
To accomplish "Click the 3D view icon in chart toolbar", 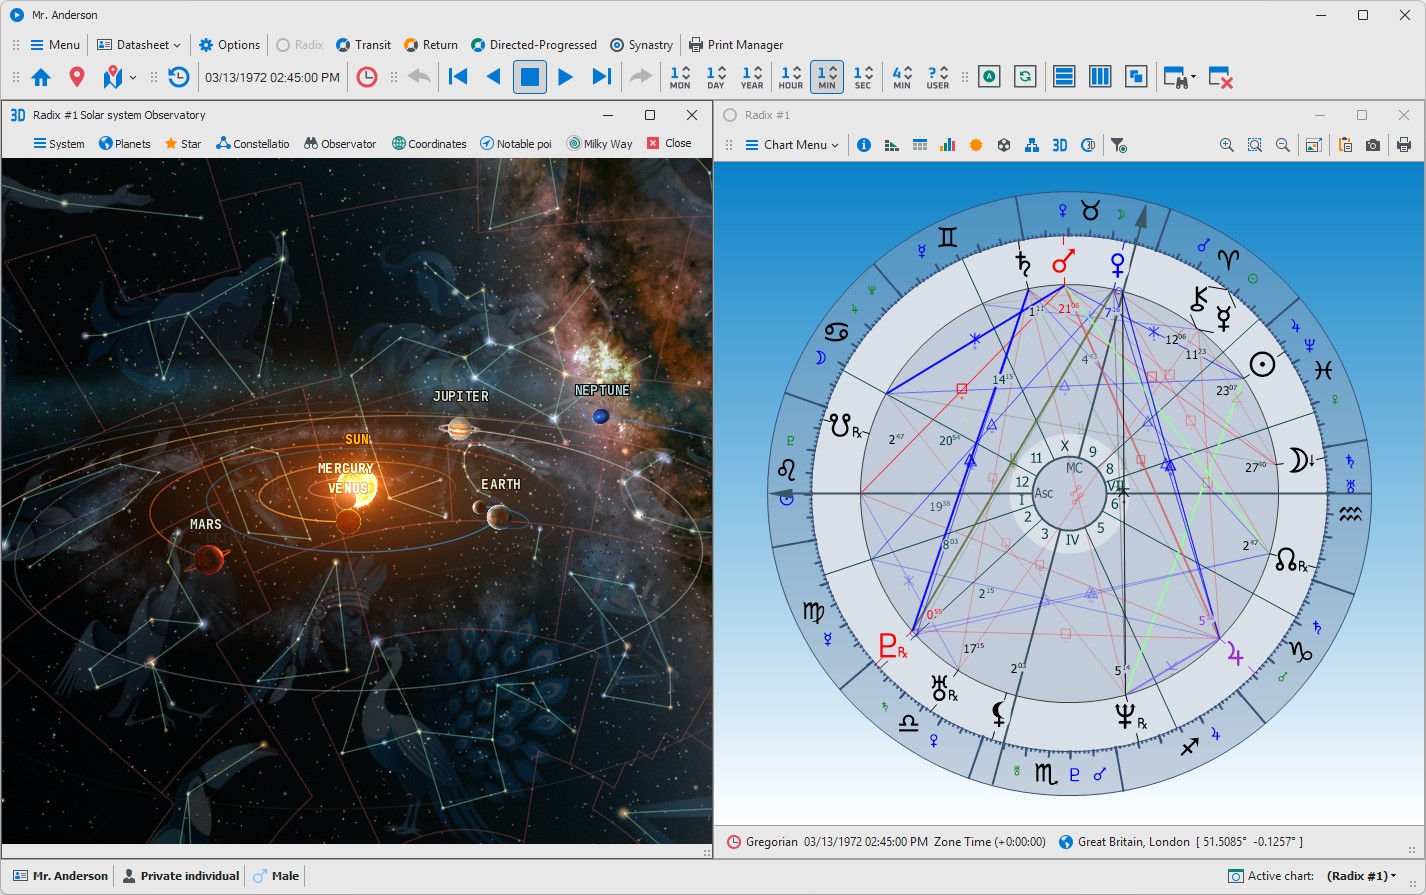I will coord(1060,145).
